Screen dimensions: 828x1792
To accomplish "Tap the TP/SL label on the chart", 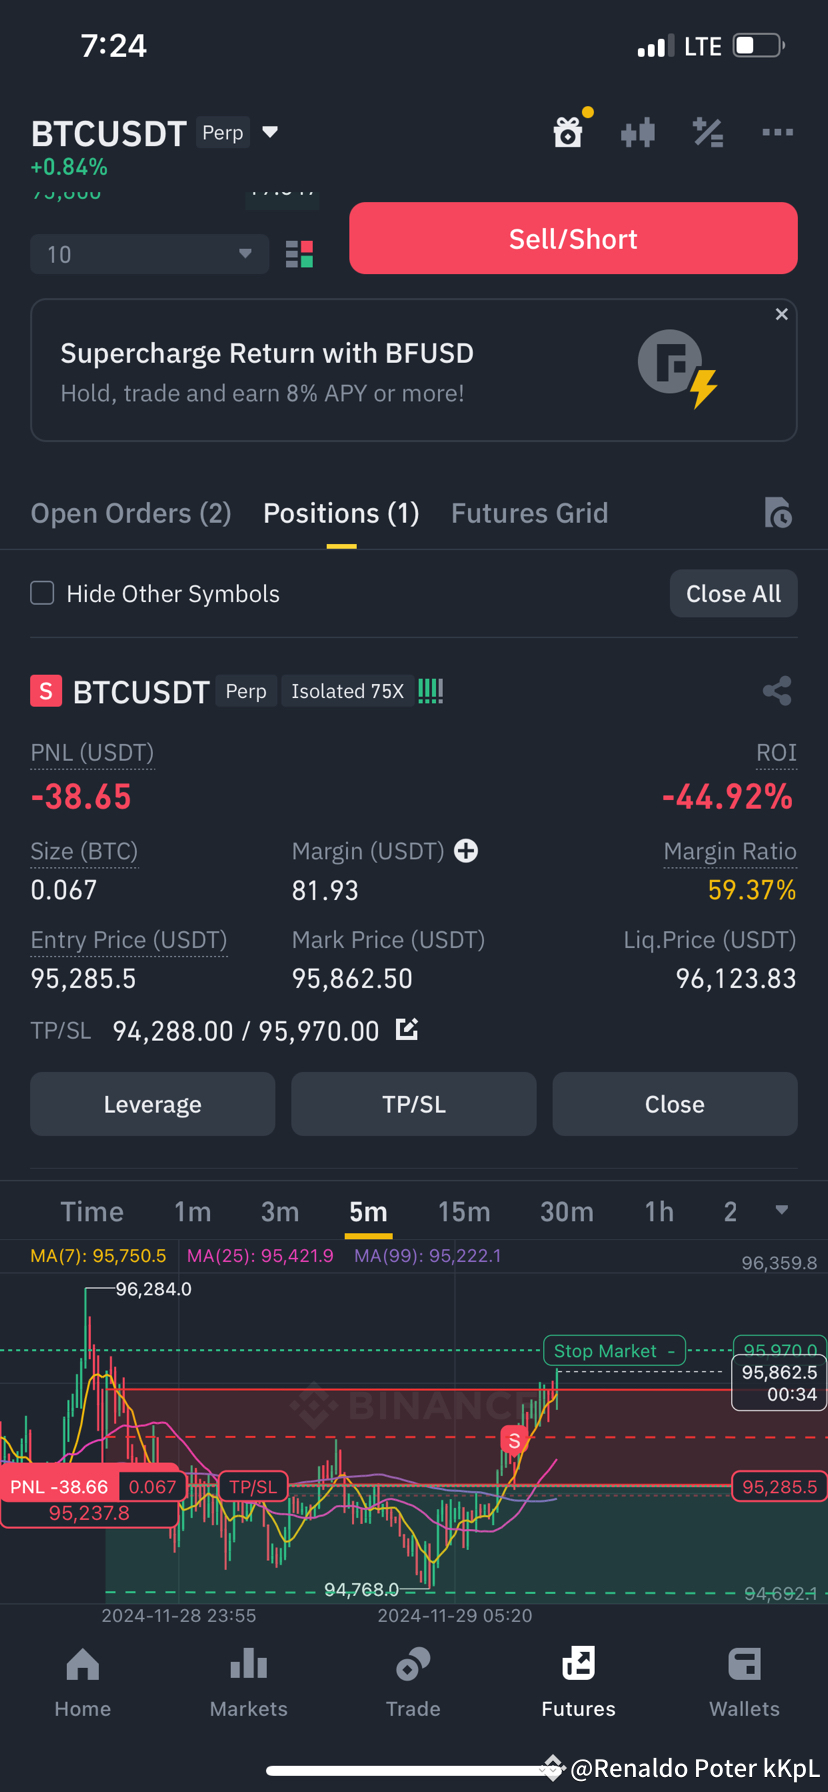I will (x=253, y=1486).
